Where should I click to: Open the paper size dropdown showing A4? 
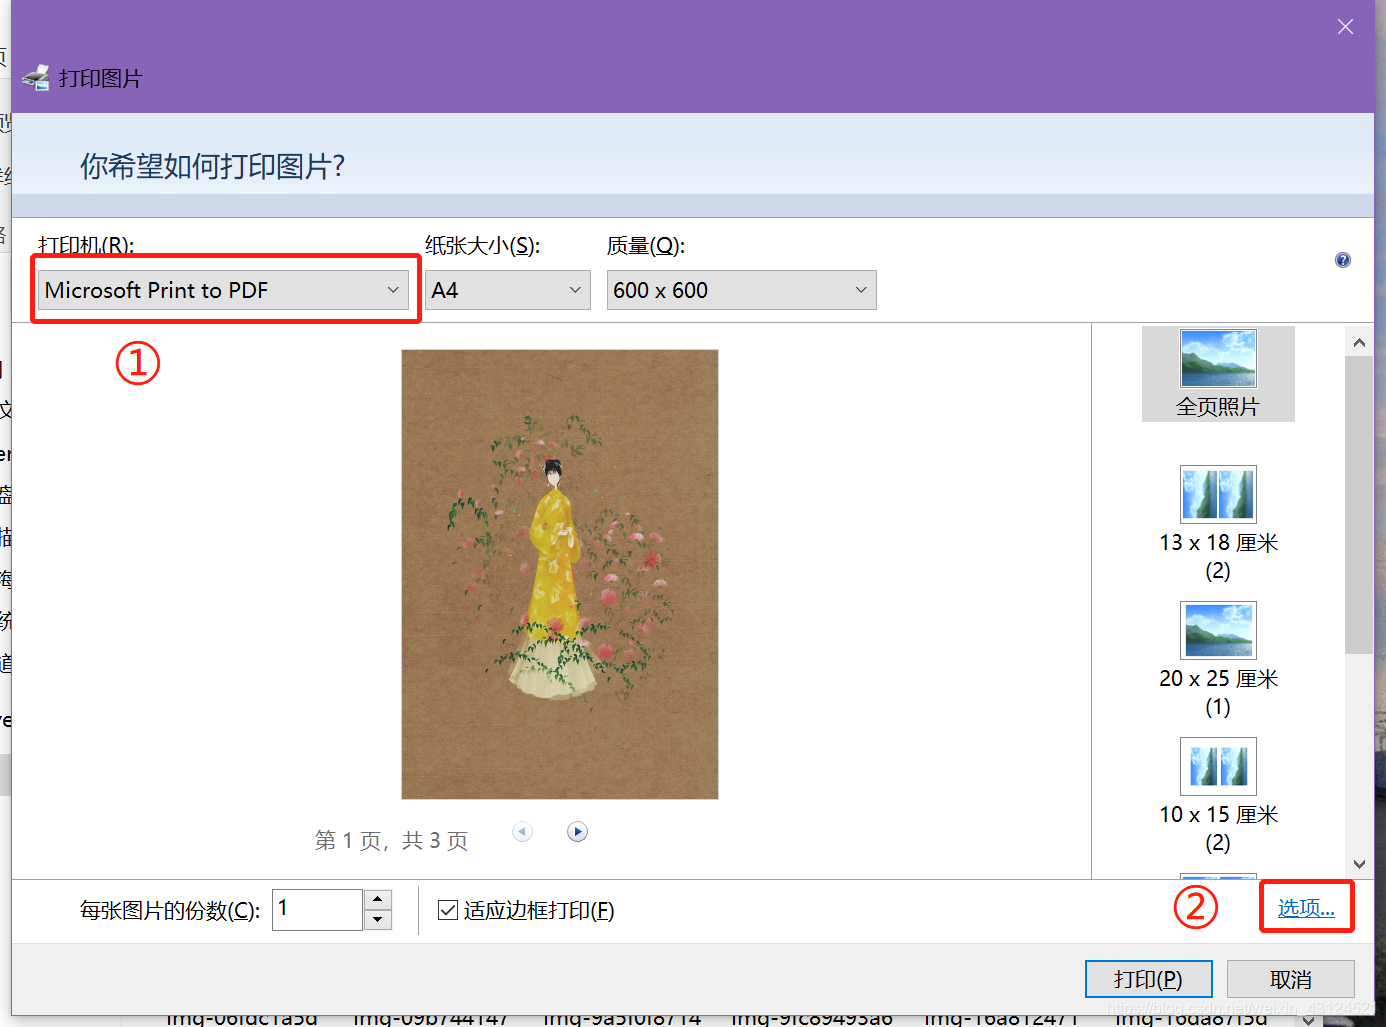(x=507, y=290)
